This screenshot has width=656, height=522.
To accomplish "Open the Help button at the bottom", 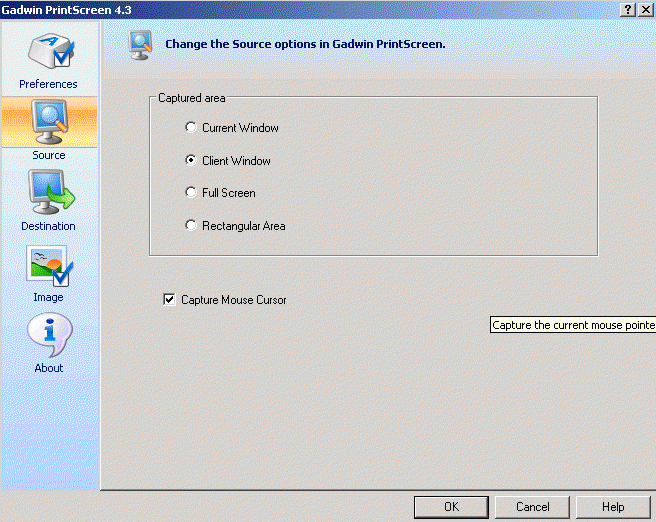I will pyautogui.click(x=613, y=507).
